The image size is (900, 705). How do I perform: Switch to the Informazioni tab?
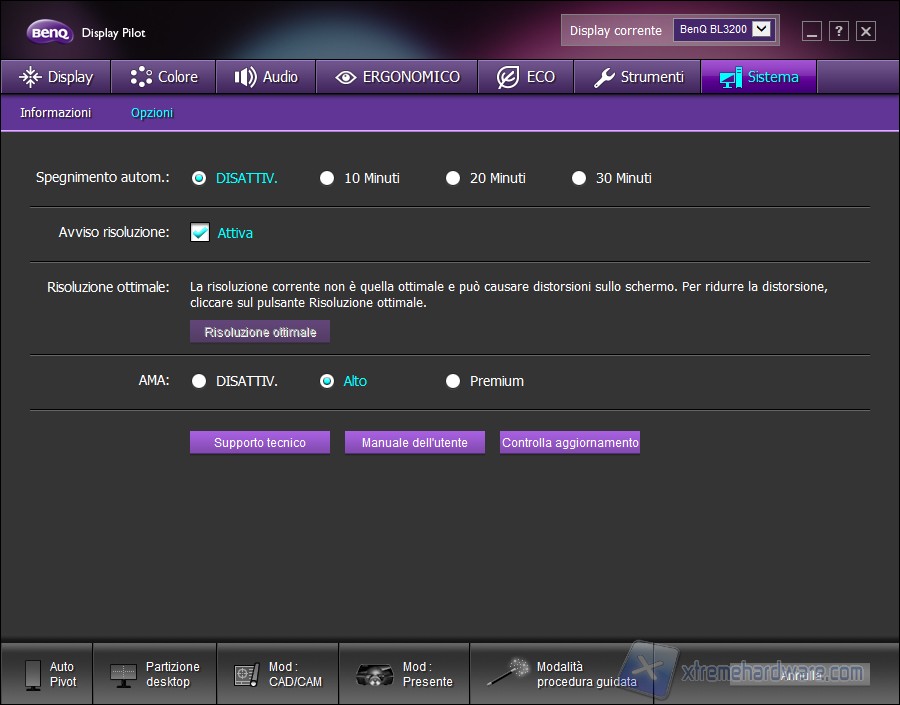point(55,113)
